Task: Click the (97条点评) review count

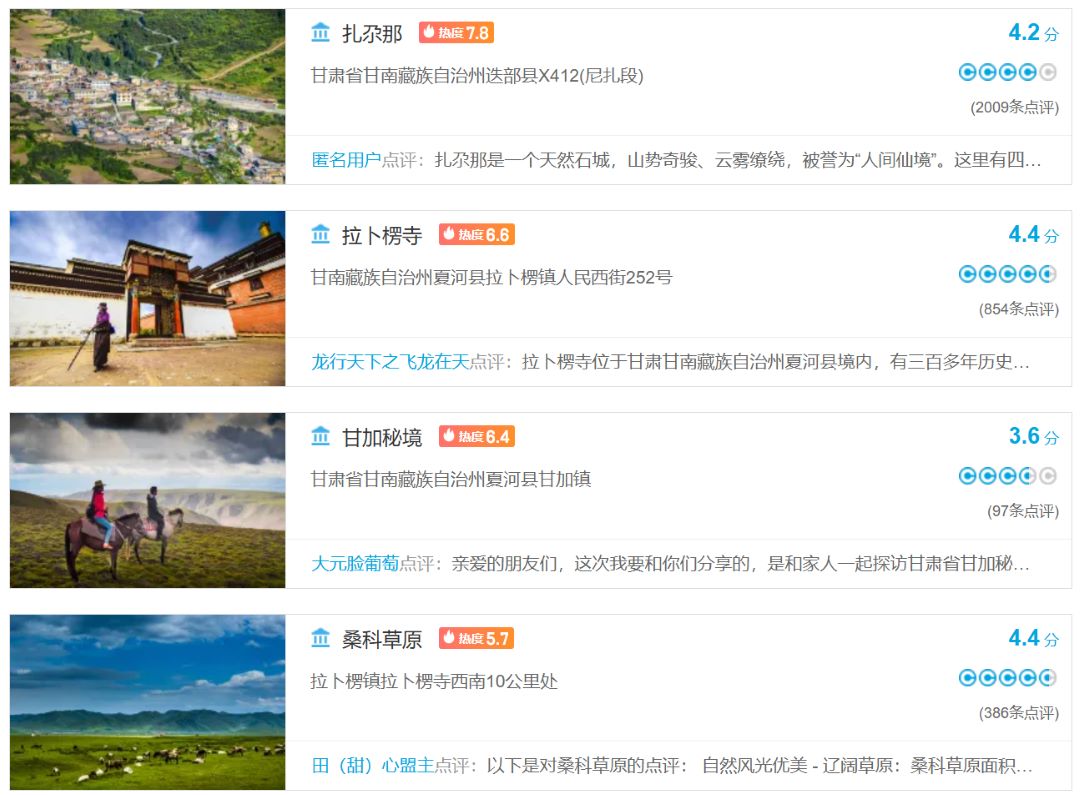Action: (x=1023, y=511)
